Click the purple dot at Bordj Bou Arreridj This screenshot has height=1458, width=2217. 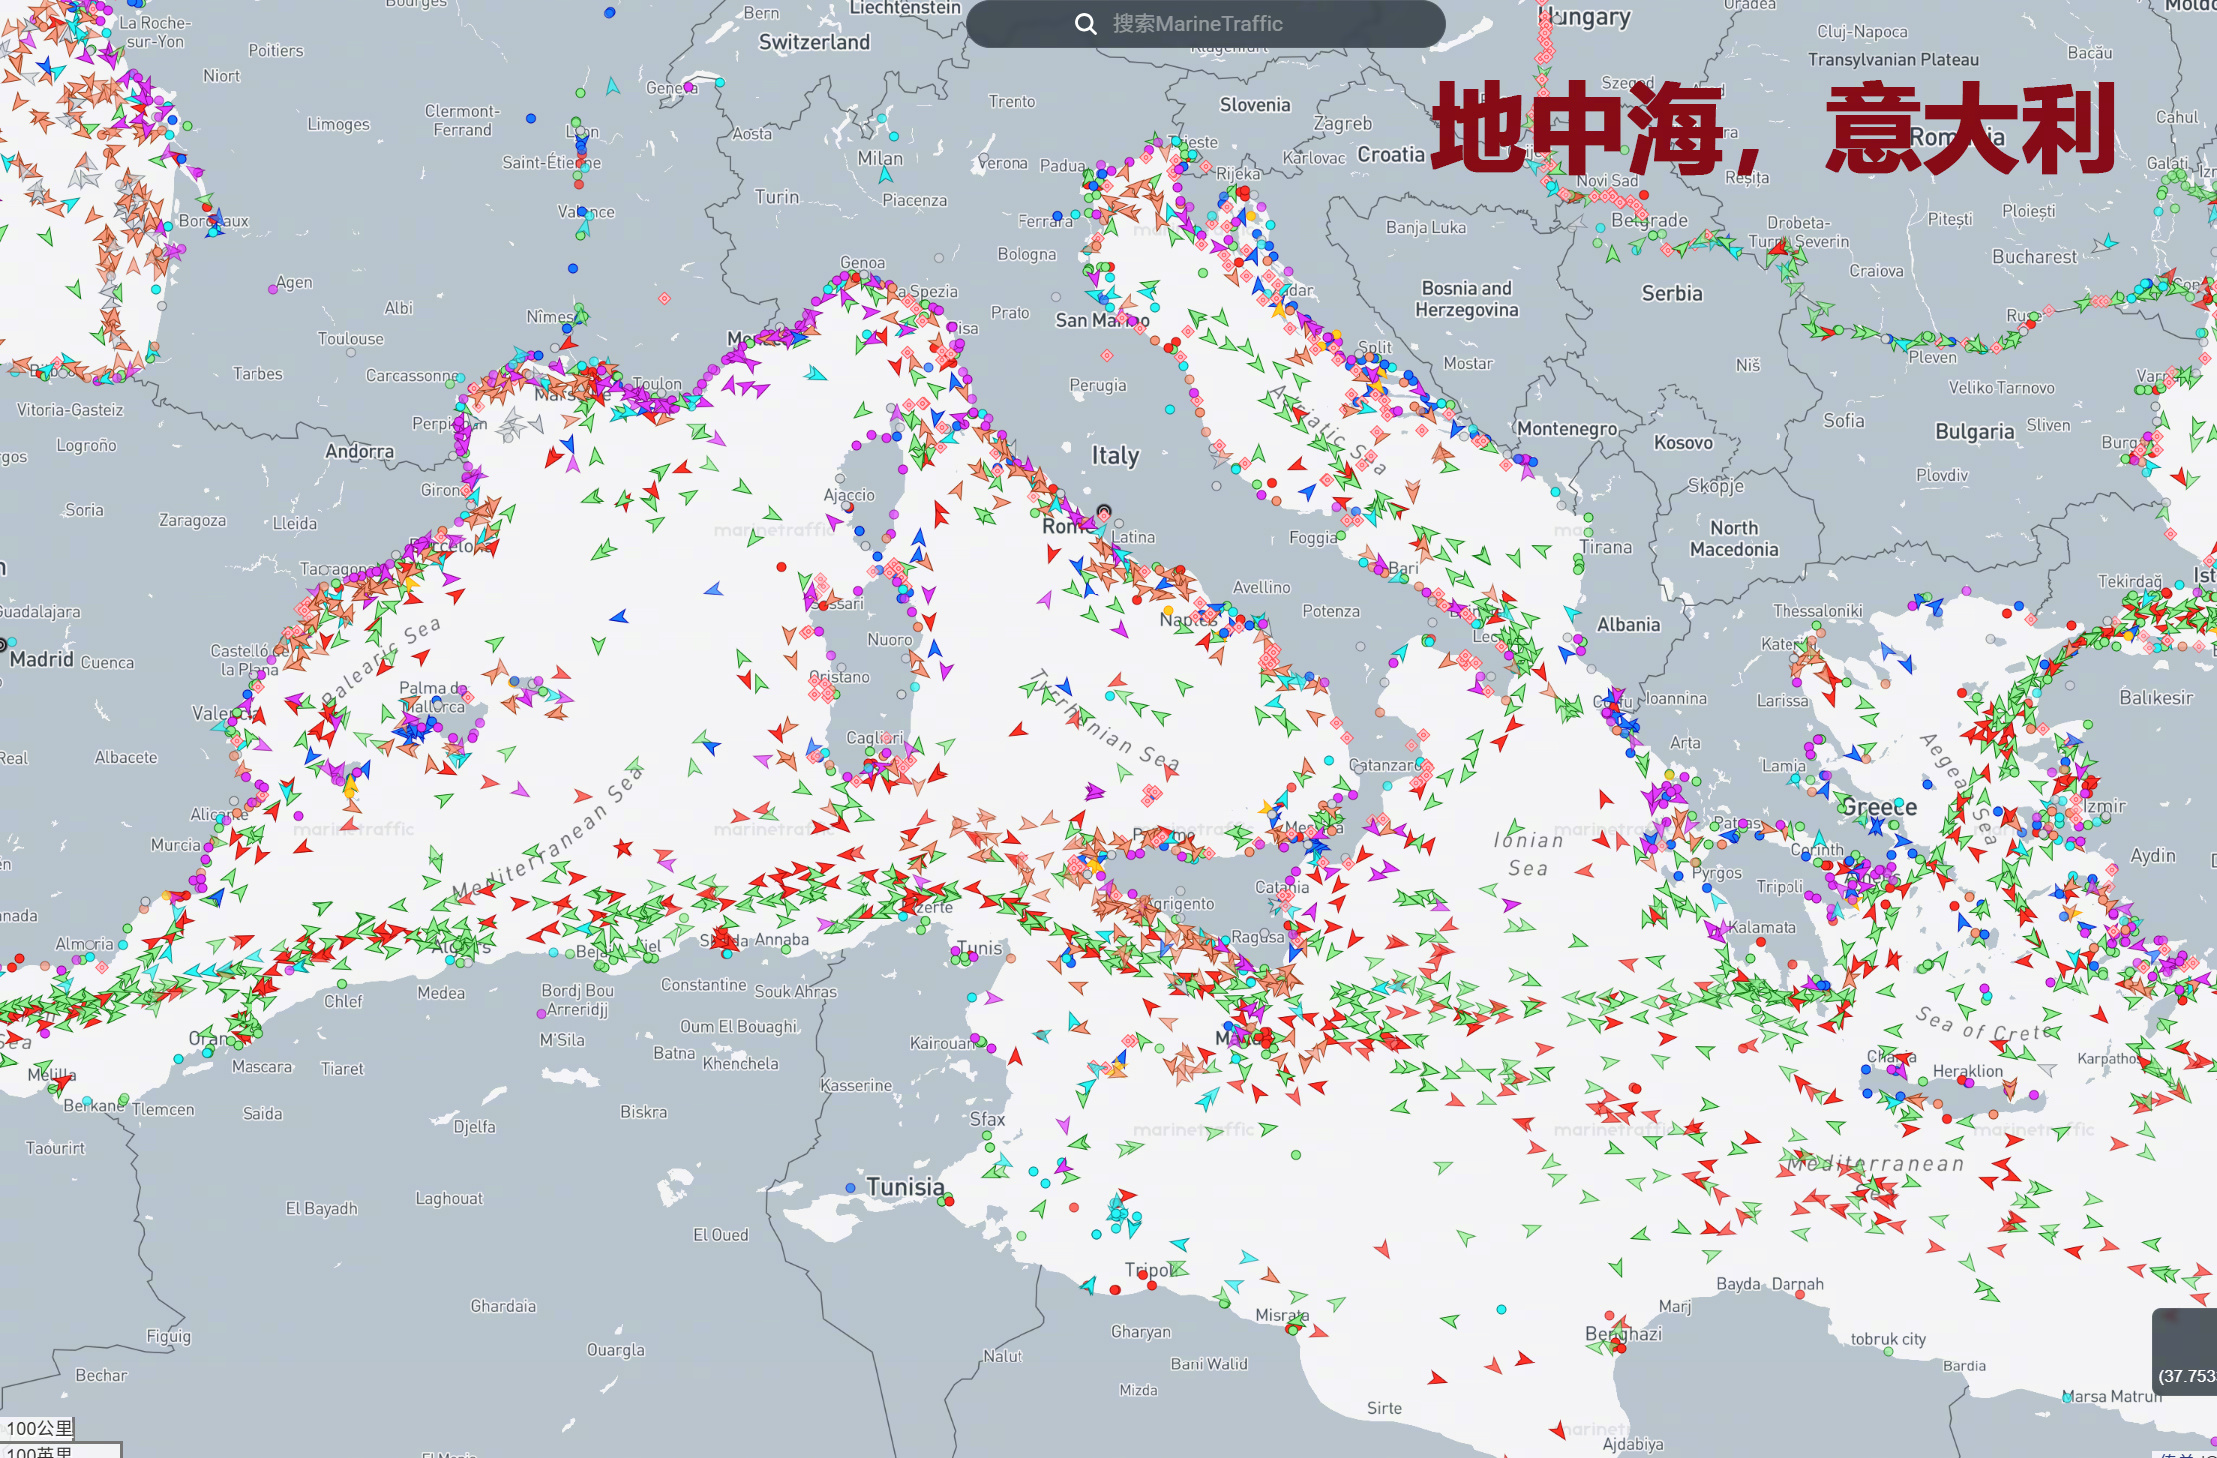(541, 1013)
